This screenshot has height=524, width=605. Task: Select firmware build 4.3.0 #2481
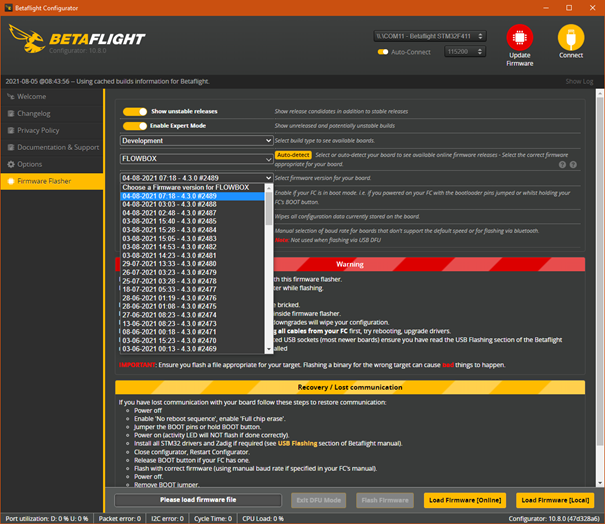(x=193, y=255)
